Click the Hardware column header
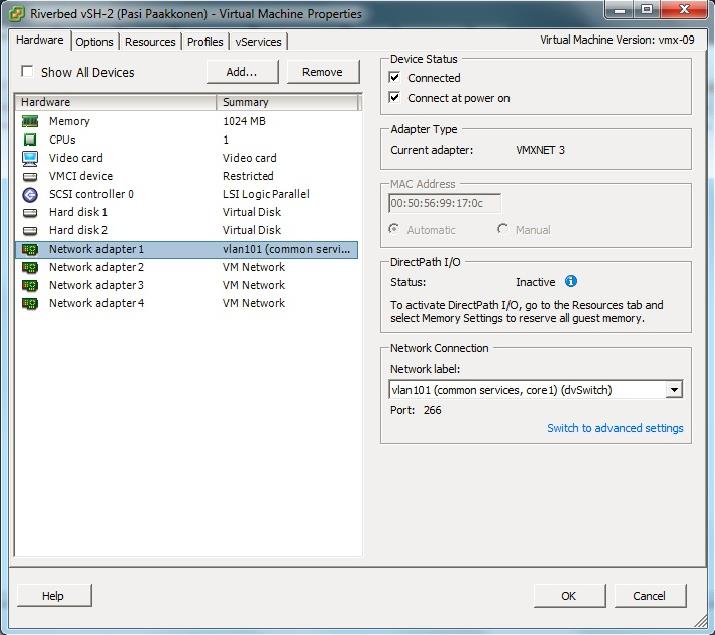715x635 pixels. (x=116, y=102)
